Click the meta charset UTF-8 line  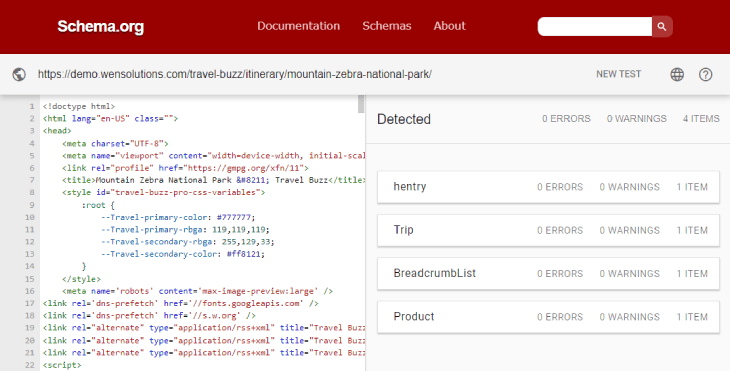pos(115,143)
